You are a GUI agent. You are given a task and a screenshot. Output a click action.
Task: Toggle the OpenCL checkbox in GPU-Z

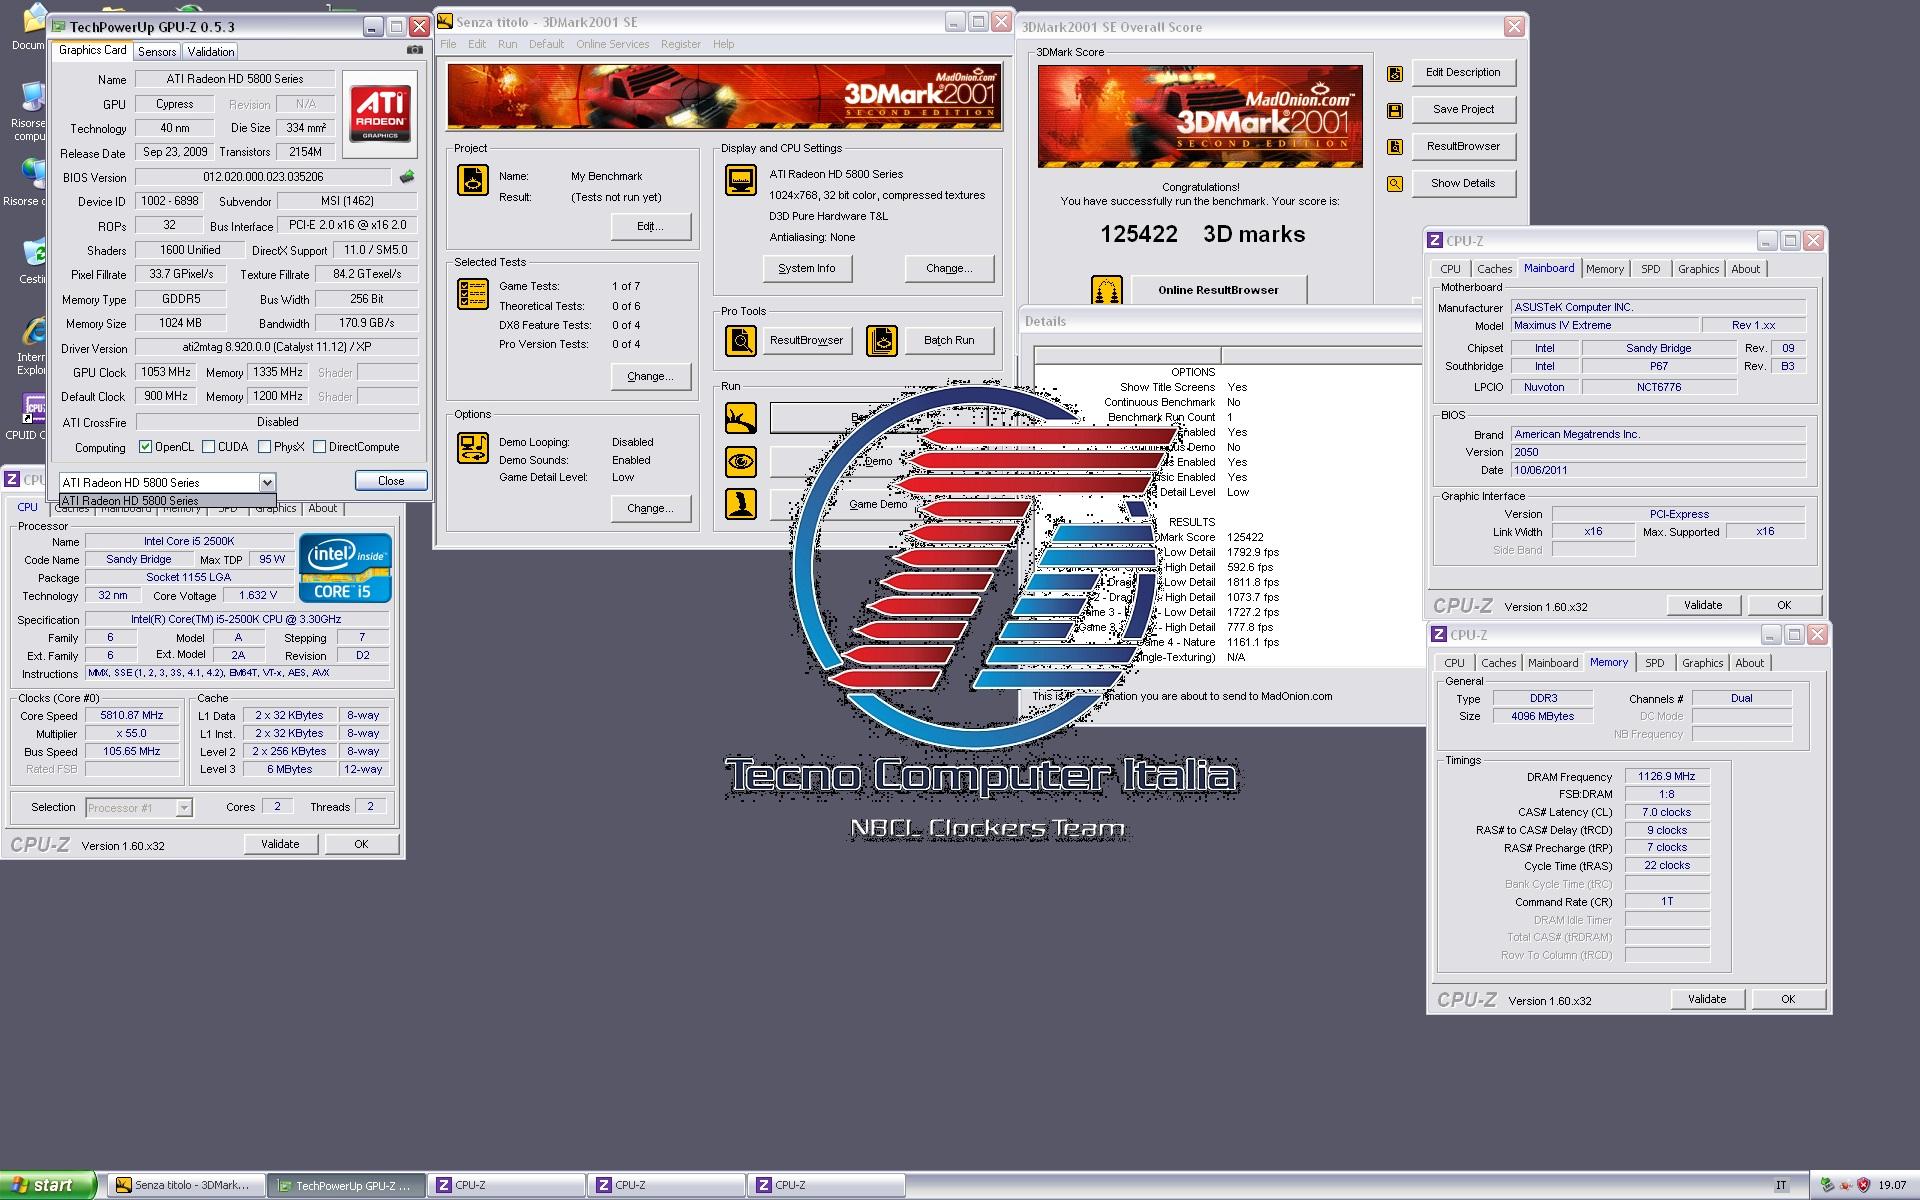(x=146, y=447)
